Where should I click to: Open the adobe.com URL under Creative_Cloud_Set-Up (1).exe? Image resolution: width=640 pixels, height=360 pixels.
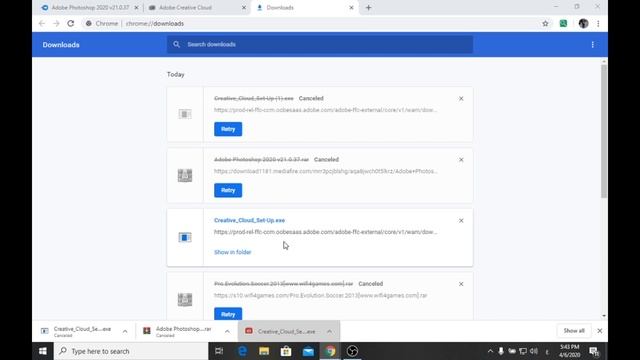tap(325, 110)
